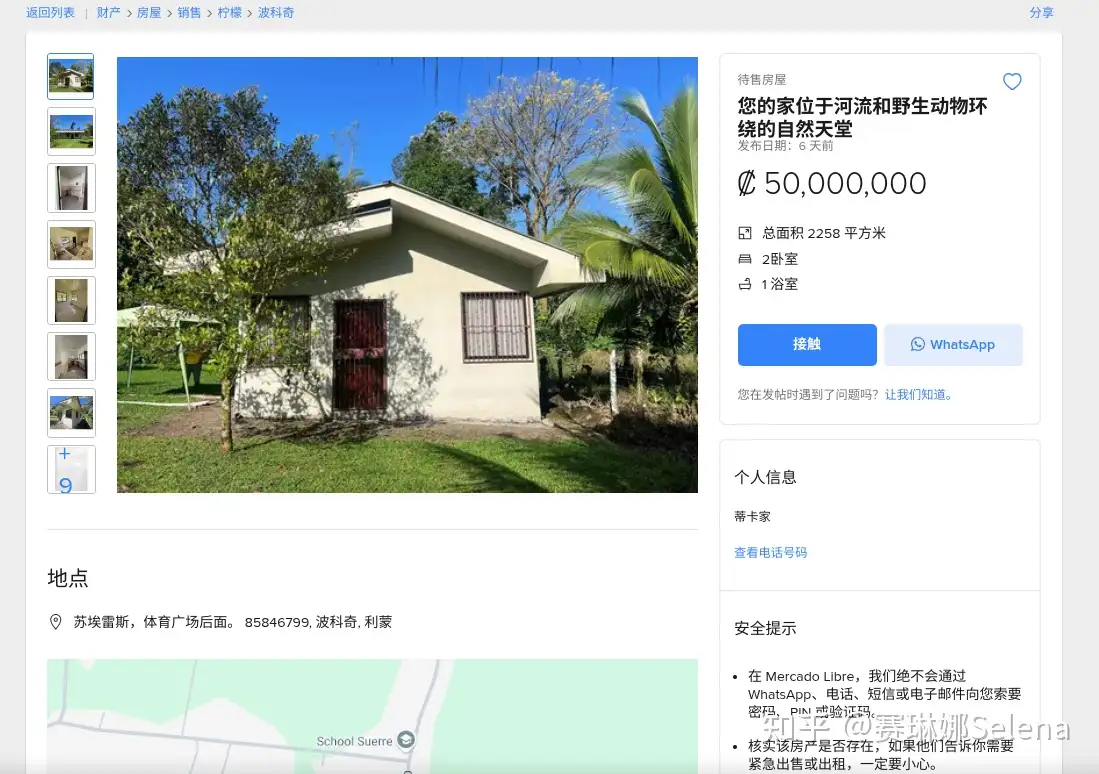The width and height of the screenshot is (1099, 774).
Task: Click the School Suerre map marker
Action: tap(406, 740)
